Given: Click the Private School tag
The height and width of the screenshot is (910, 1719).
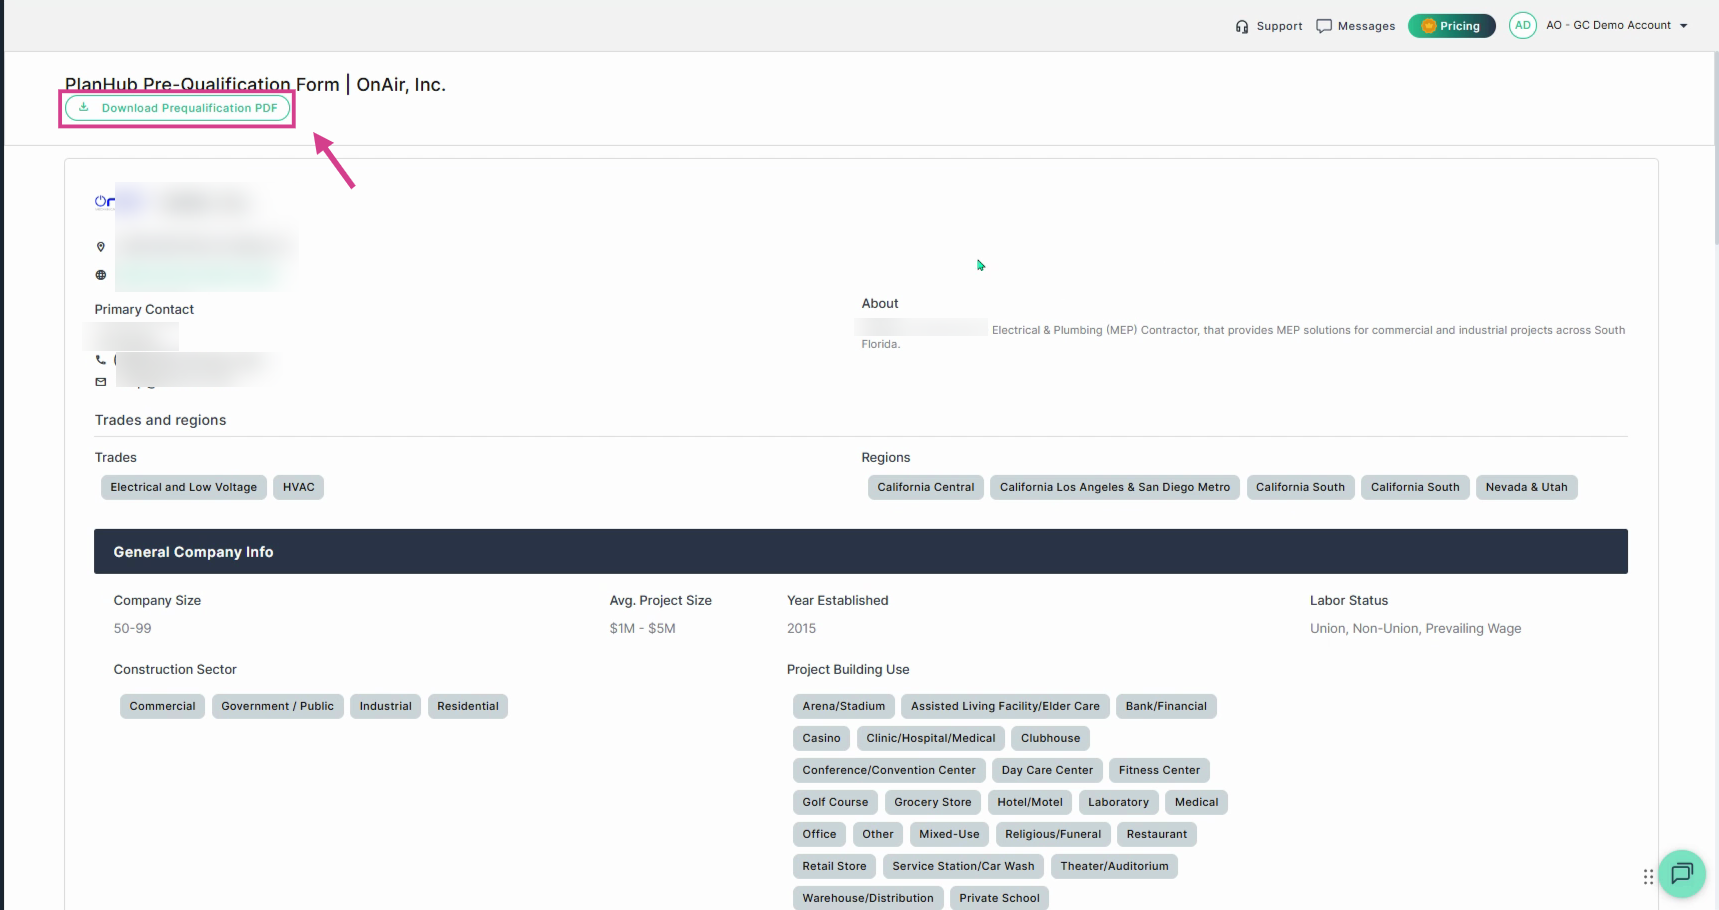Looking at the screenshot, I should (999, 898).
